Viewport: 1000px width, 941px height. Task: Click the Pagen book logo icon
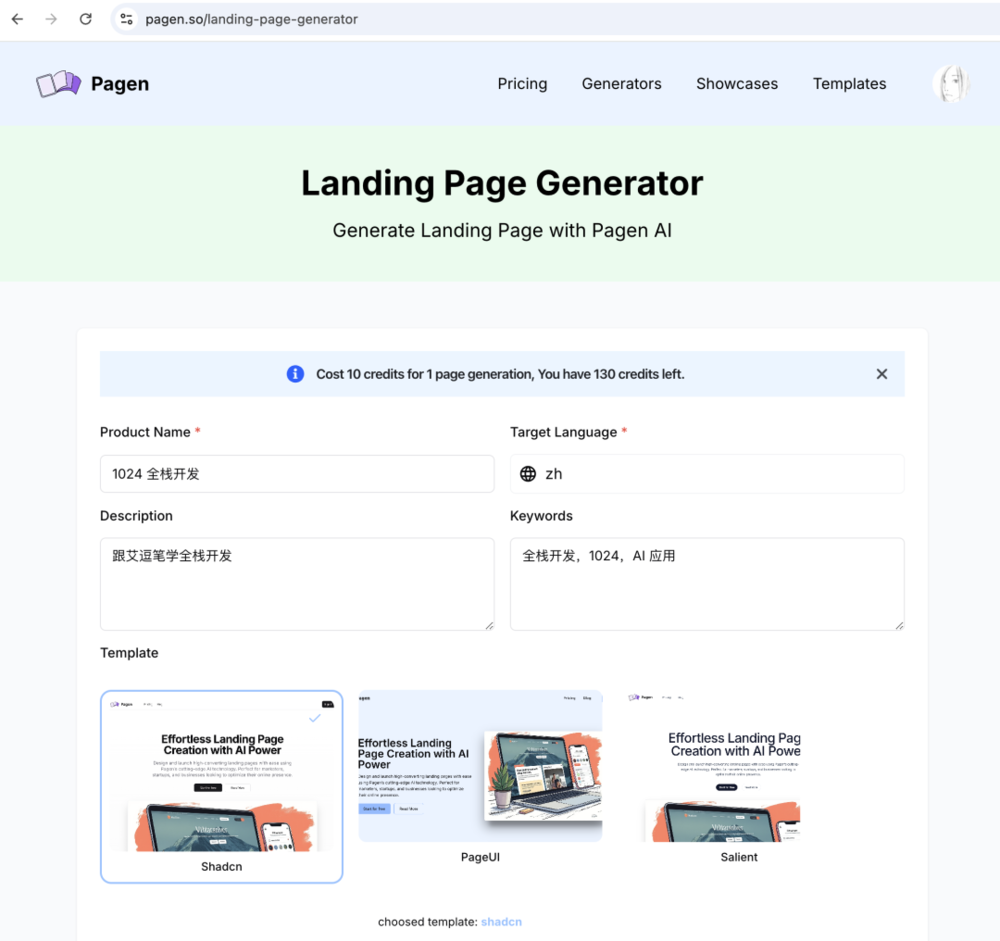(x=58, y=84)
